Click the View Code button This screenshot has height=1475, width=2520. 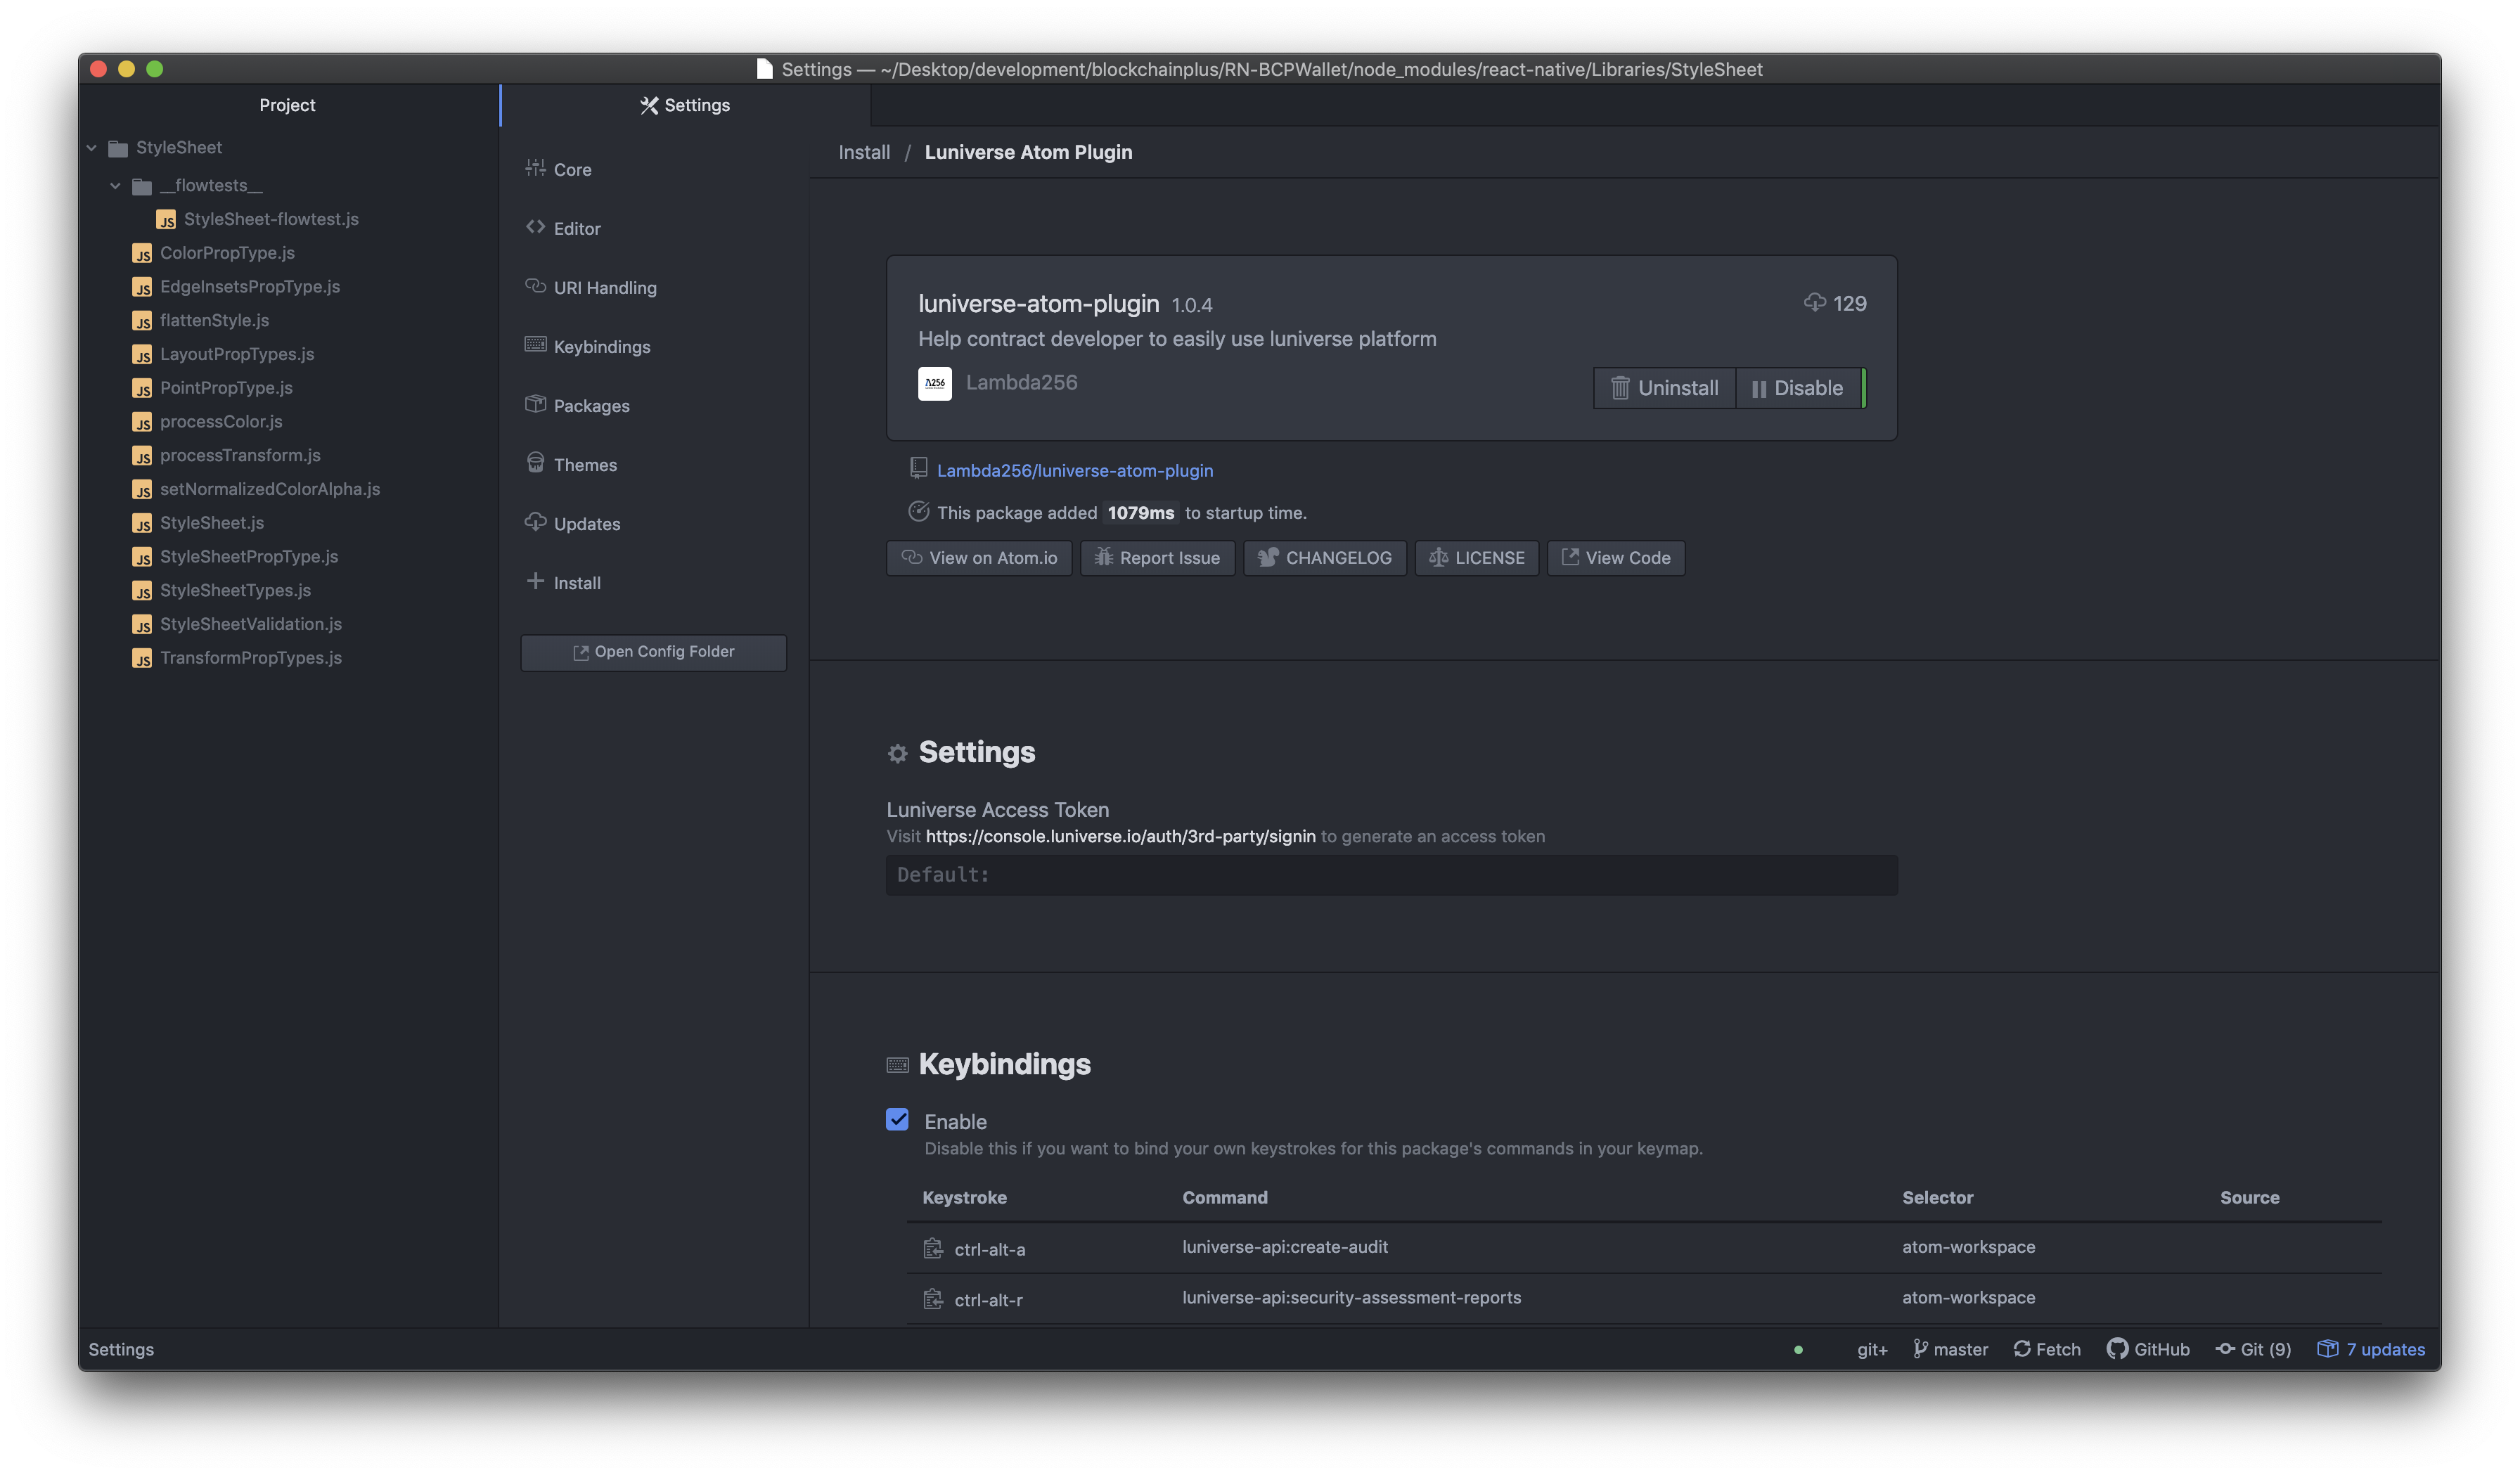point(1616,558)
